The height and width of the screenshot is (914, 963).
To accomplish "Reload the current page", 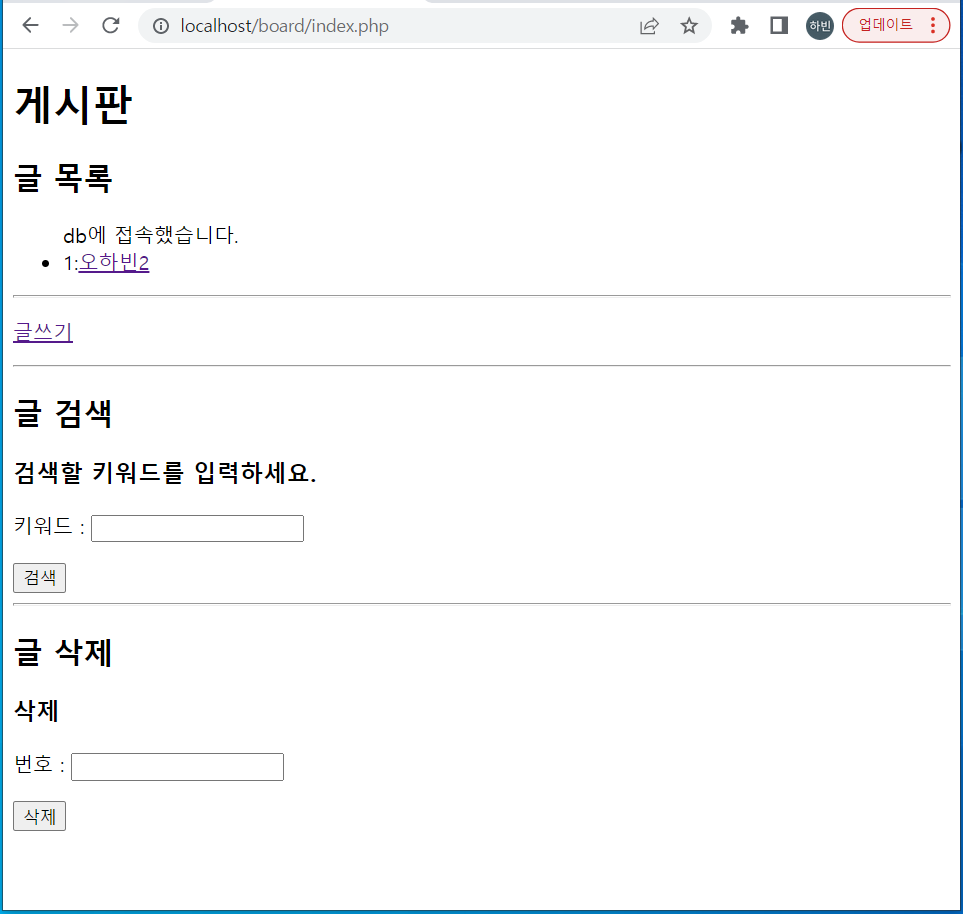I will 110,25.
